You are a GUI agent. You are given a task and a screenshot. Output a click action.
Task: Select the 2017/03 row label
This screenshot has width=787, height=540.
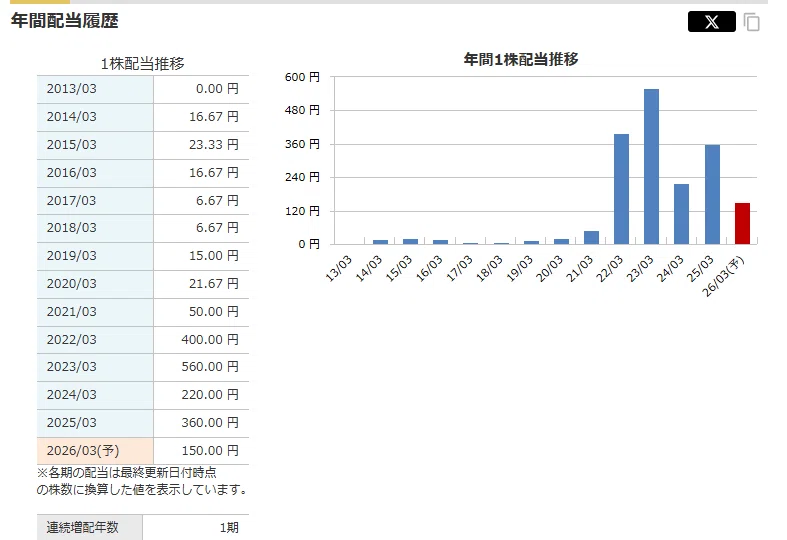95,201
